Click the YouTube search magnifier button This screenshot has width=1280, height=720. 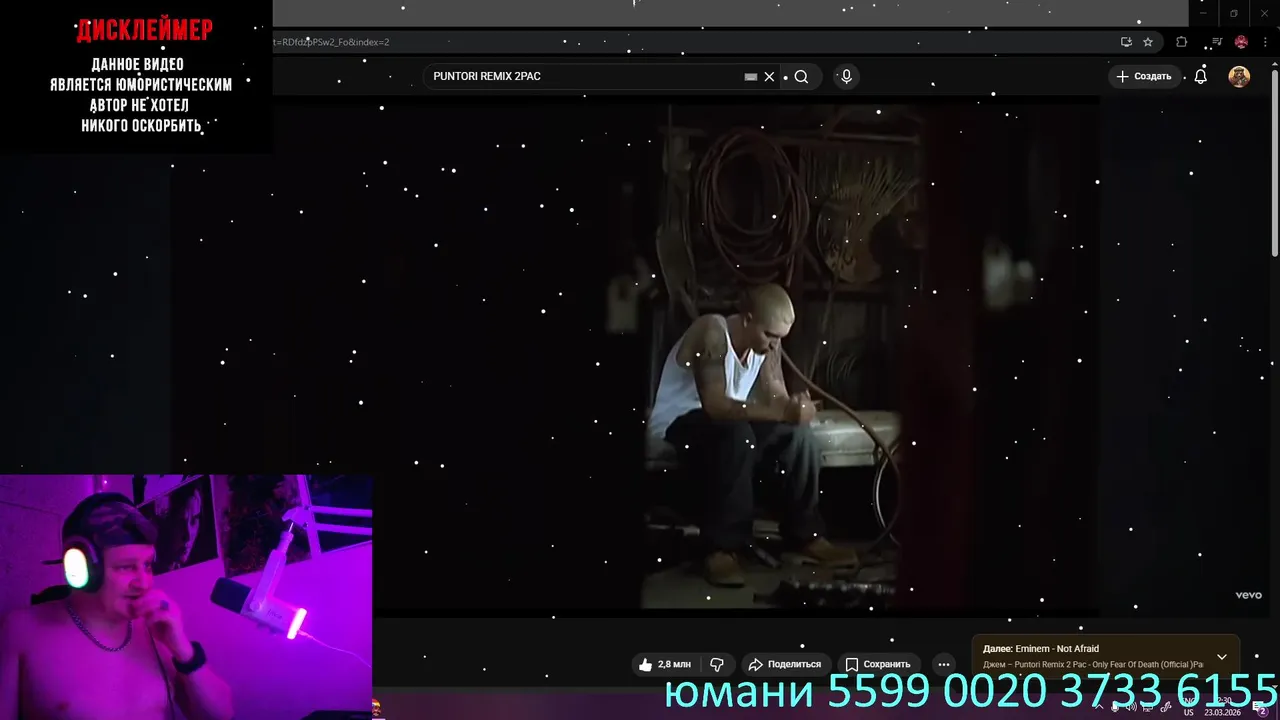click(801, 76)
